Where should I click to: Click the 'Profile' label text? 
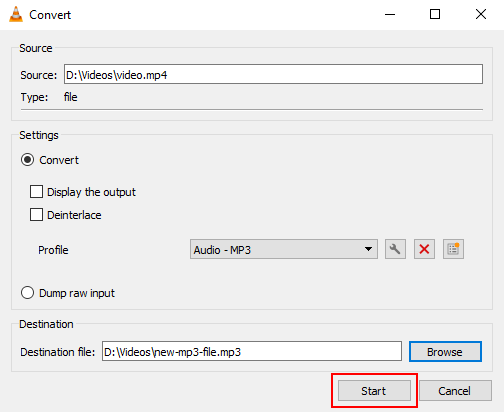click(53, 250)
